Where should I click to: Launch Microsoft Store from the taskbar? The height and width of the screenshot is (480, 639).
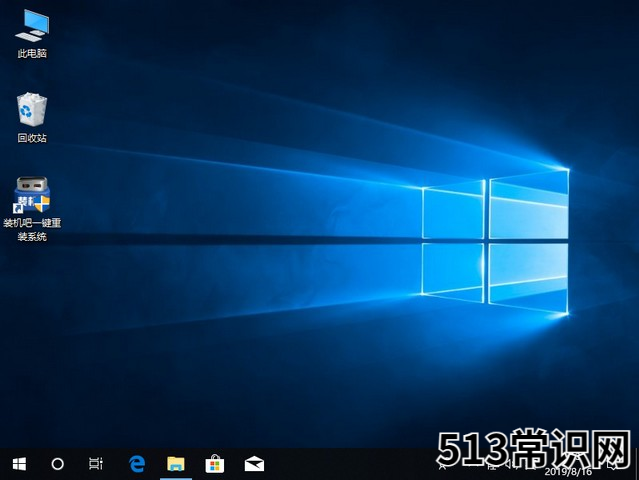tap(215, 464)
